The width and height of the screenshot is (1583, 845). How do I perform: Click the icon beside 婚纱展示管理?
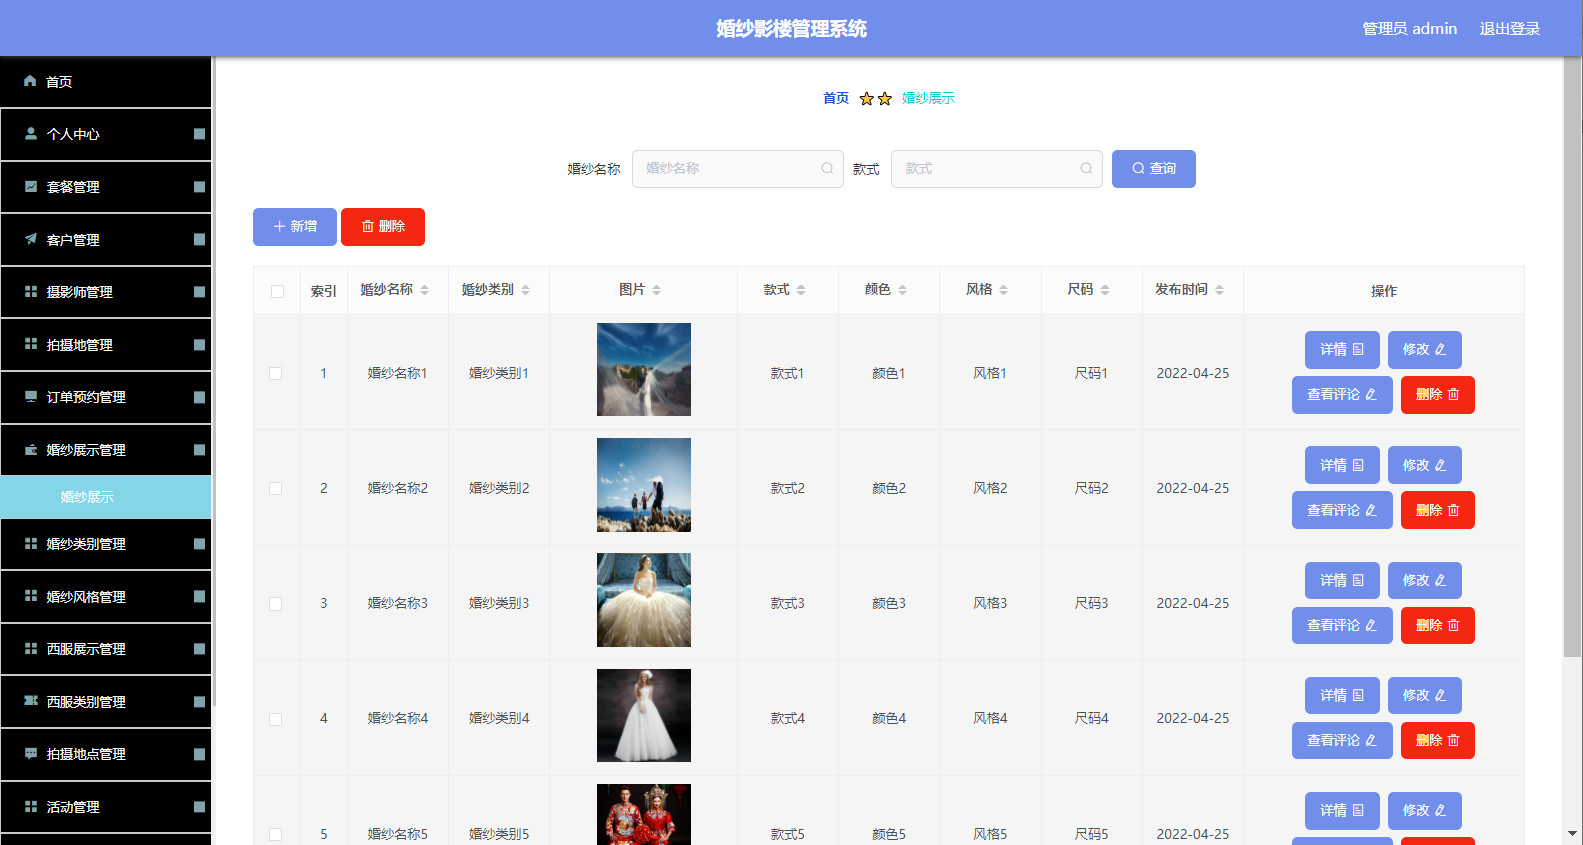pyautogui.click(x=31, y=449)
